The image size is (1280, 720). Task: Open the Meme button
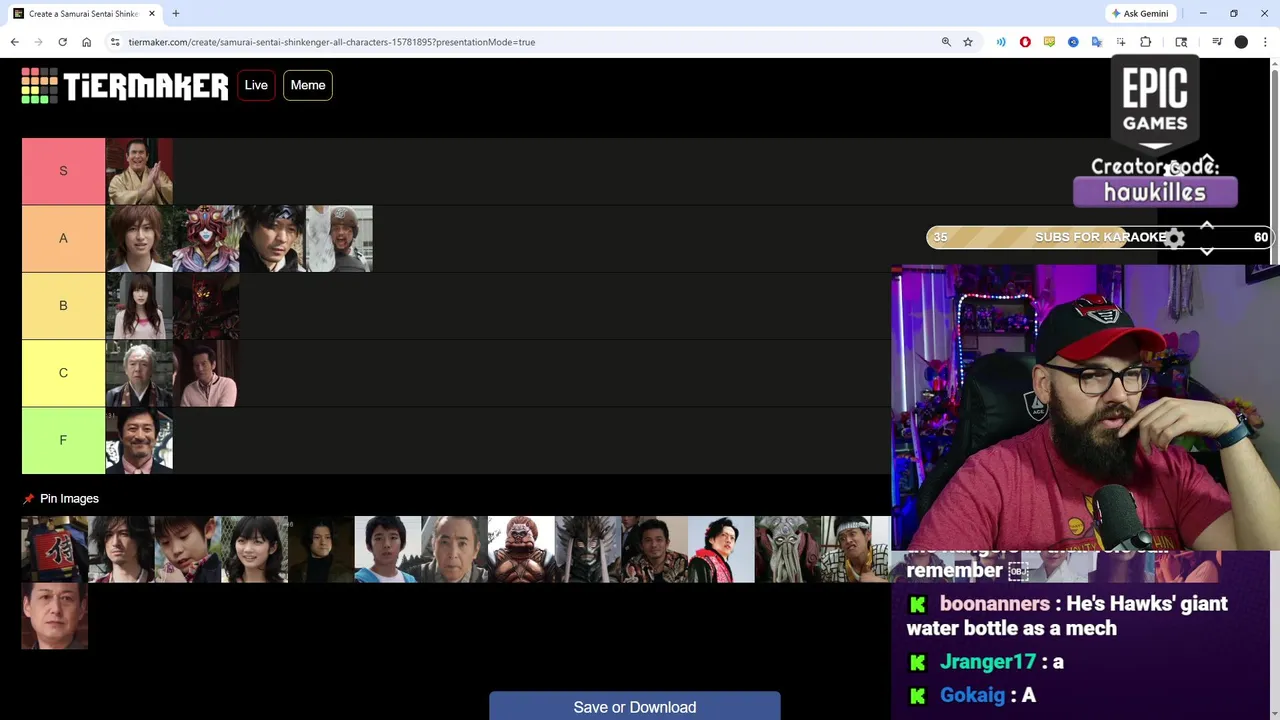(308, 85)
